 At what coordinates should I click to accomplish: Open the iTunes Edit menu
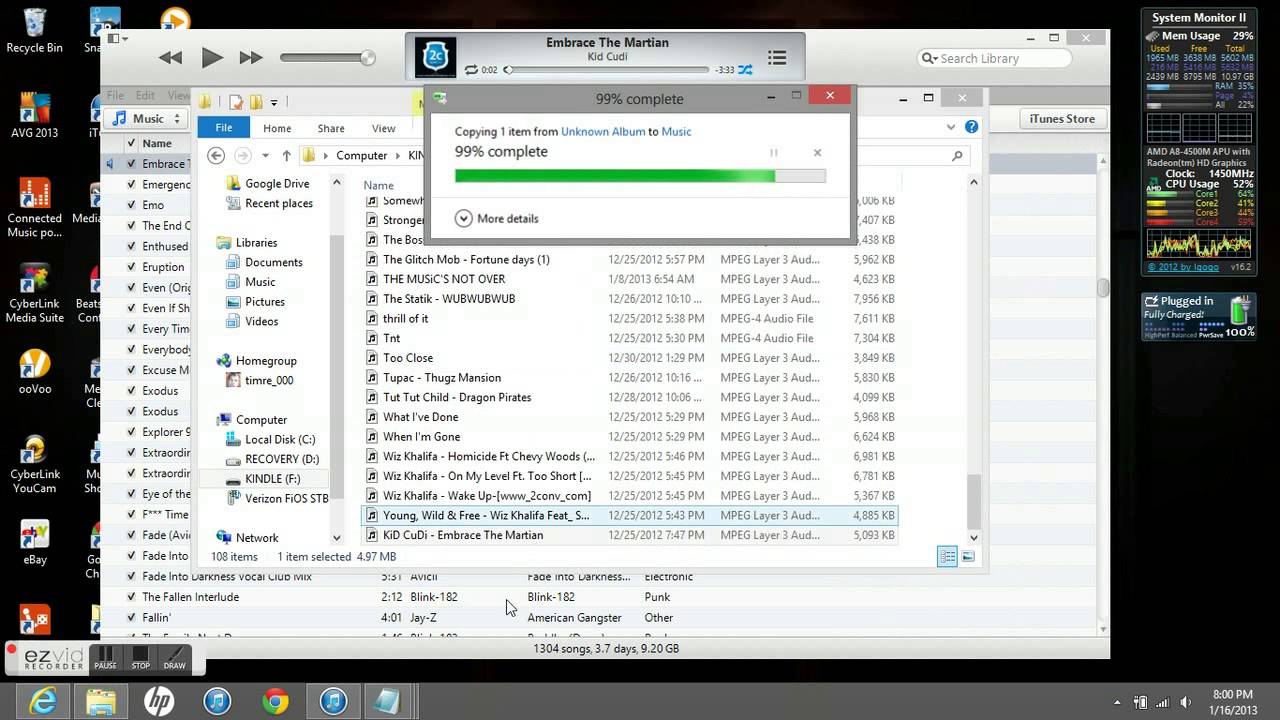(x=145, y=96)
